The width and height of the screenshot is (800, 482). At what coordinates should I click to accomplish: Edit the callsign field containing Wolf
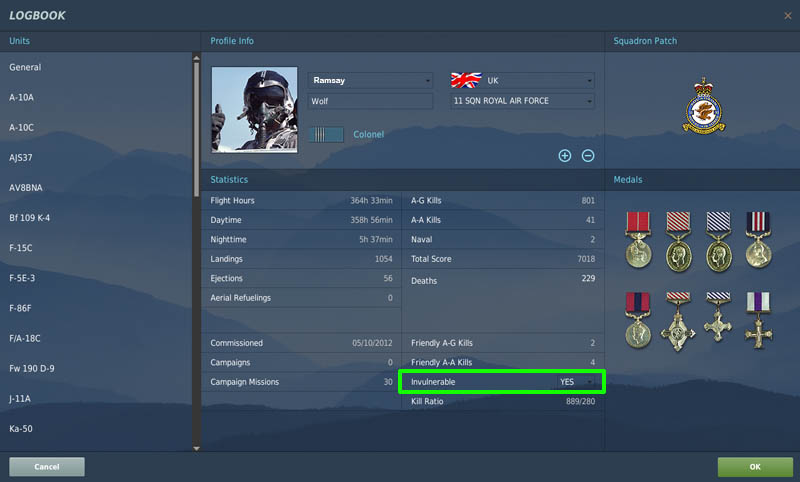[x=370, y=101]
